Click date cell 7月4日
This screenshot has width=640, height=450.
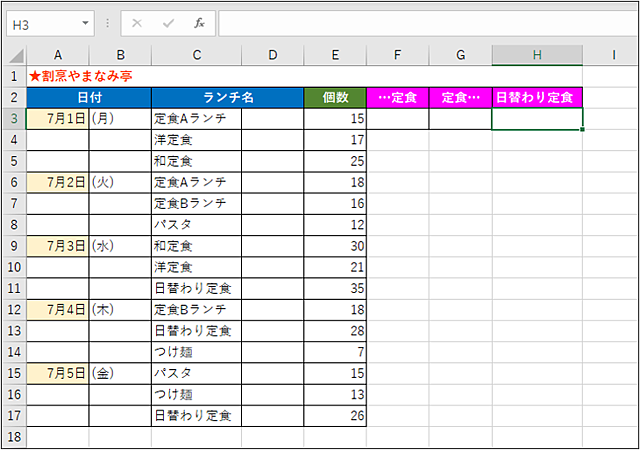[x=58, y=310]
